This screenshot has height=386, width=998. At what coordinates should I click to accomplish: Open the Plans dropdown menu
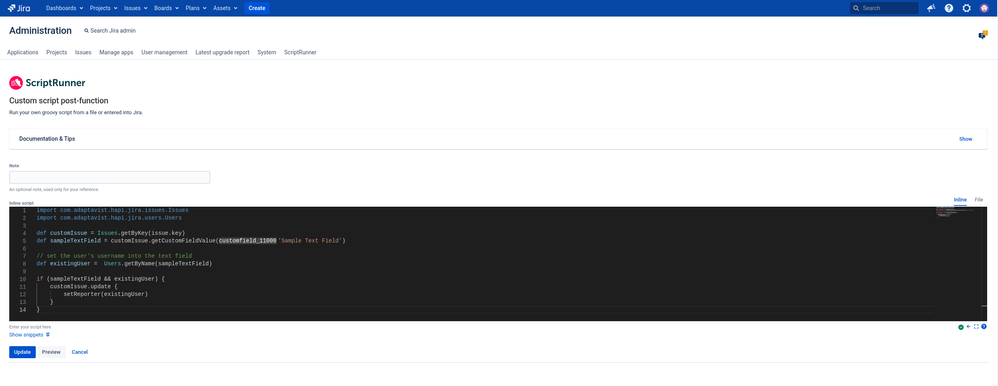pos(195,8)
